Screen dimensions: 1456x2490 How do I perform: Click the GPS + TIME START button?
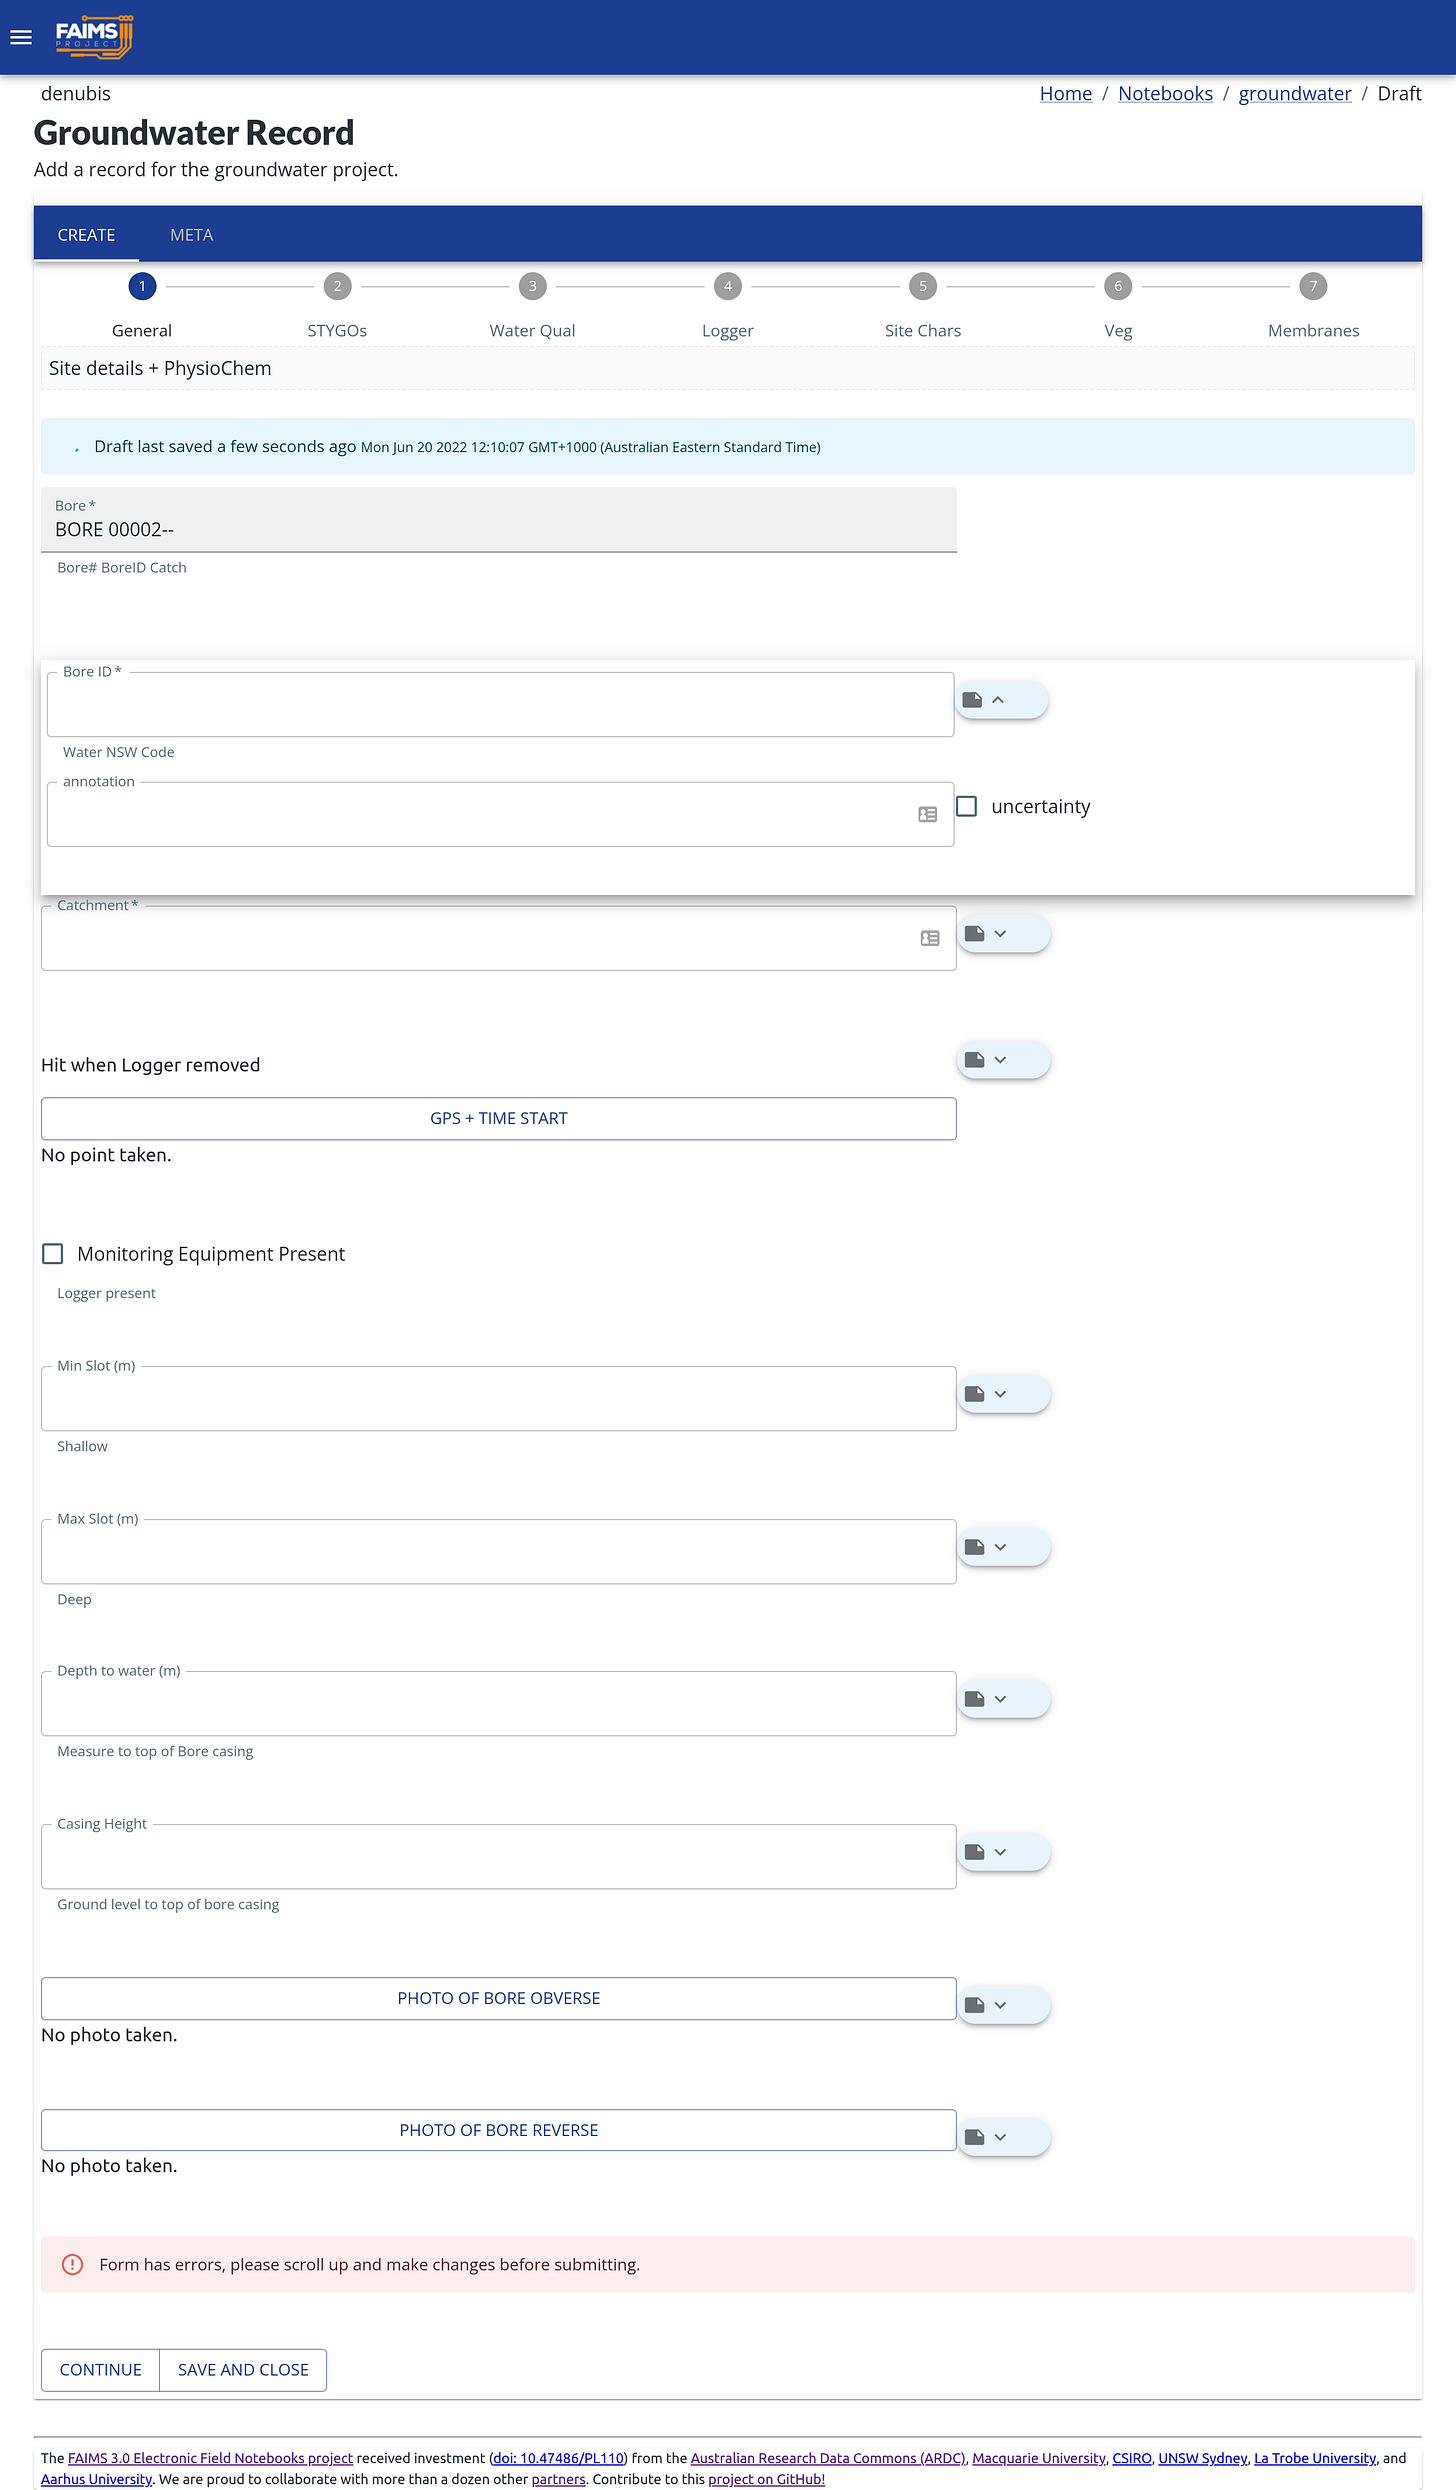(x=499, y=1118)
